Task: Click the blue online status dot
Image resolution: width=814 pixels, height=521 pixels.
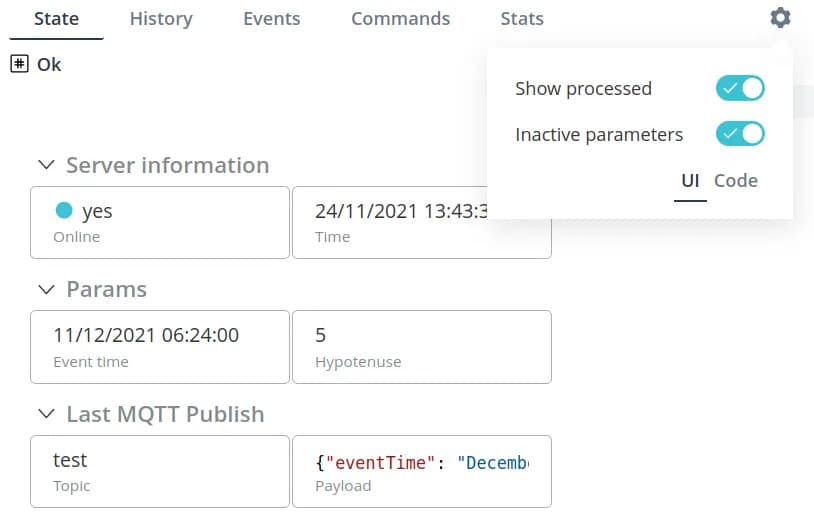Action: [x=64, y=210]
